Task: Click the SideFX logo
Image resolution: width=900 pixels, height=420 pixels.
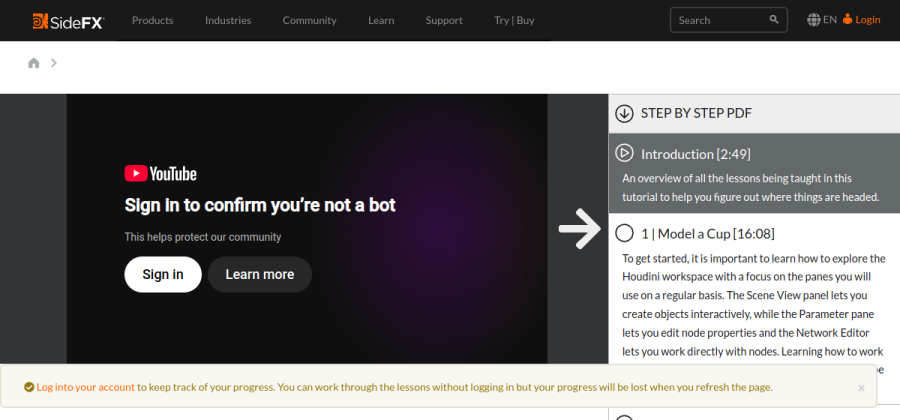Action: [68, 21]
